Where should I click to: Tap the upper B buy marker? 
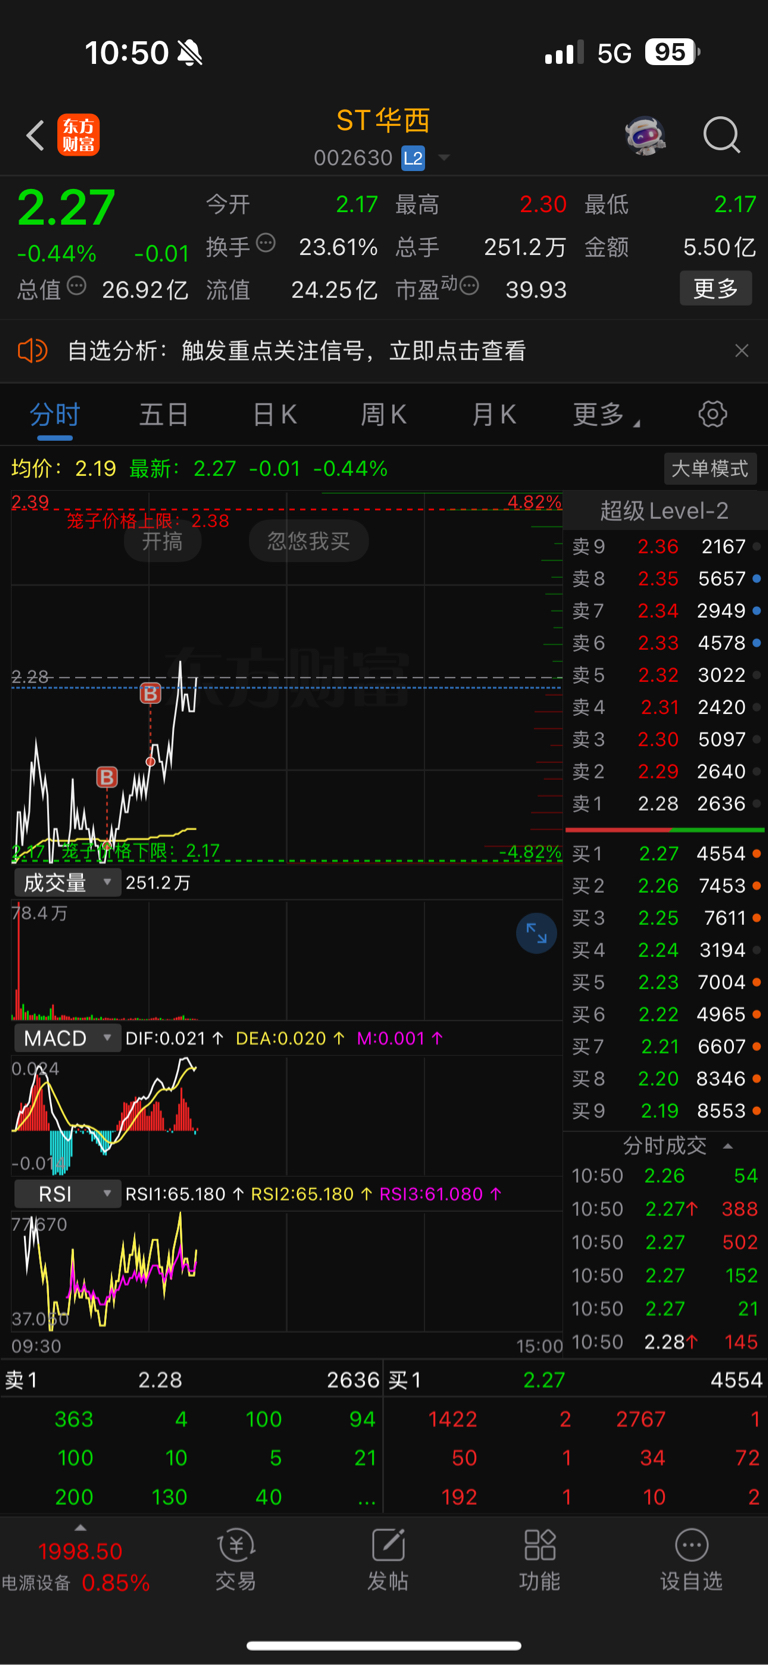click(x=151, y=693)
